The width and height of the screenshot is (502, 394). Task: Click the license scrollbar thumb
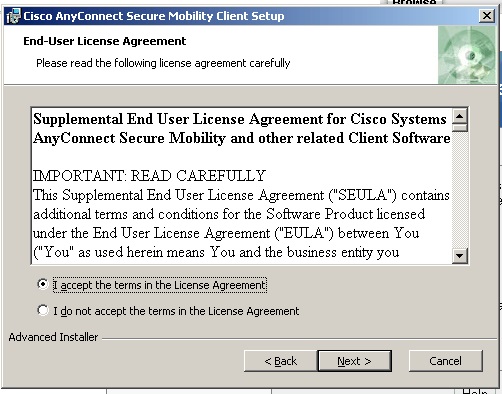pyautogui.click(x=460, y=128)
